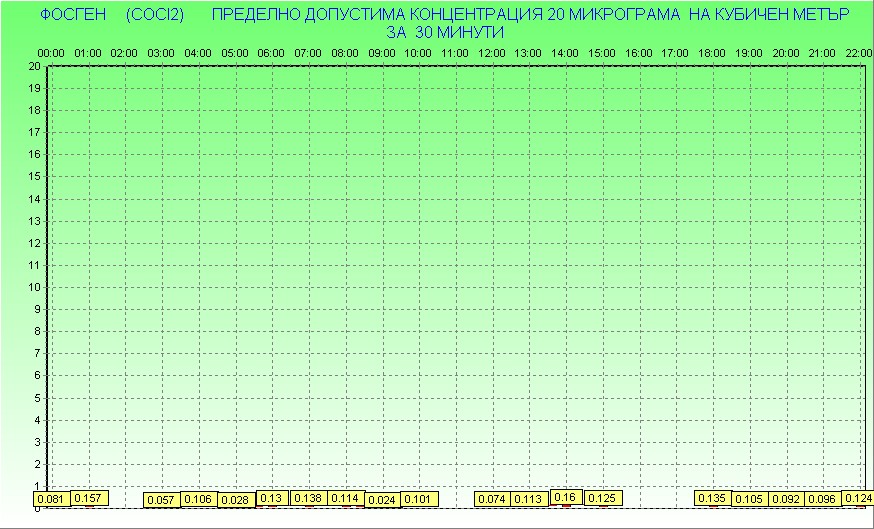Select the 10 vertical axis tick label
This screenshot has width=874, height=529.
35,287
